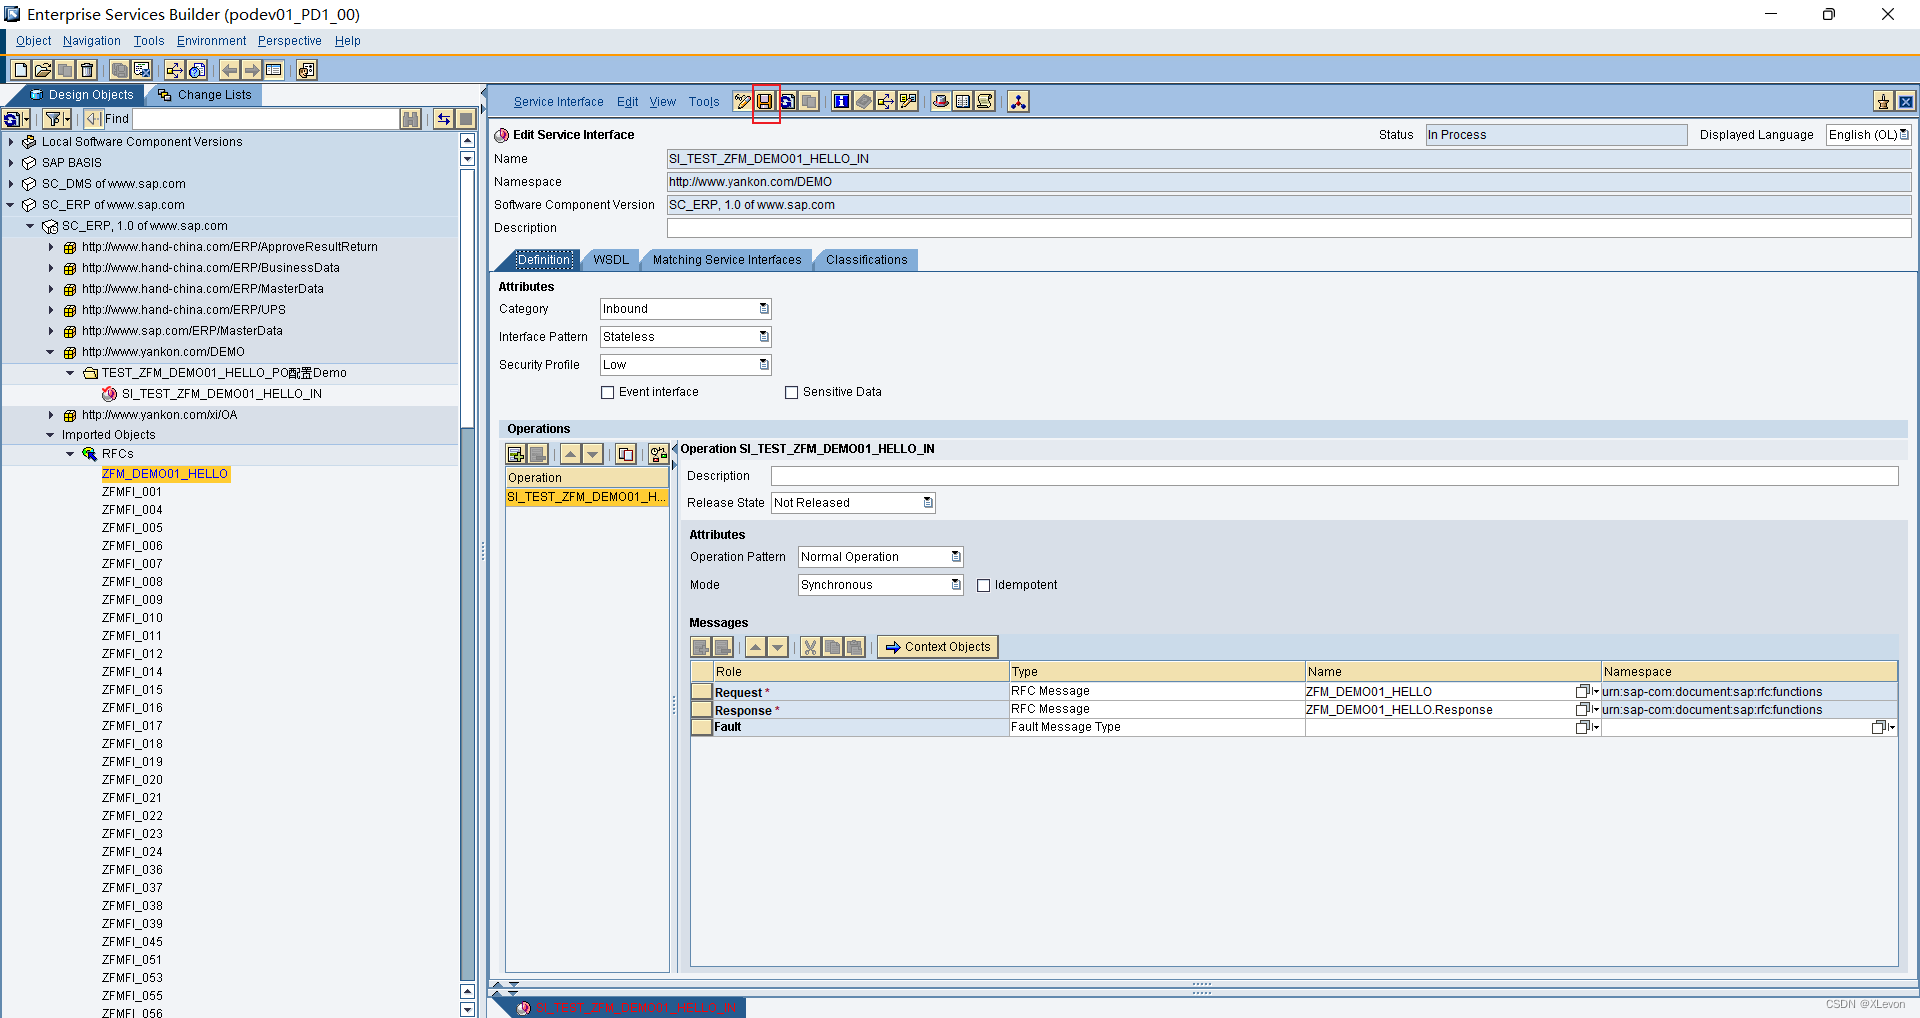Select the print icon in the toolbar
Viewport: 1920px width, 1018px height.
940,101
